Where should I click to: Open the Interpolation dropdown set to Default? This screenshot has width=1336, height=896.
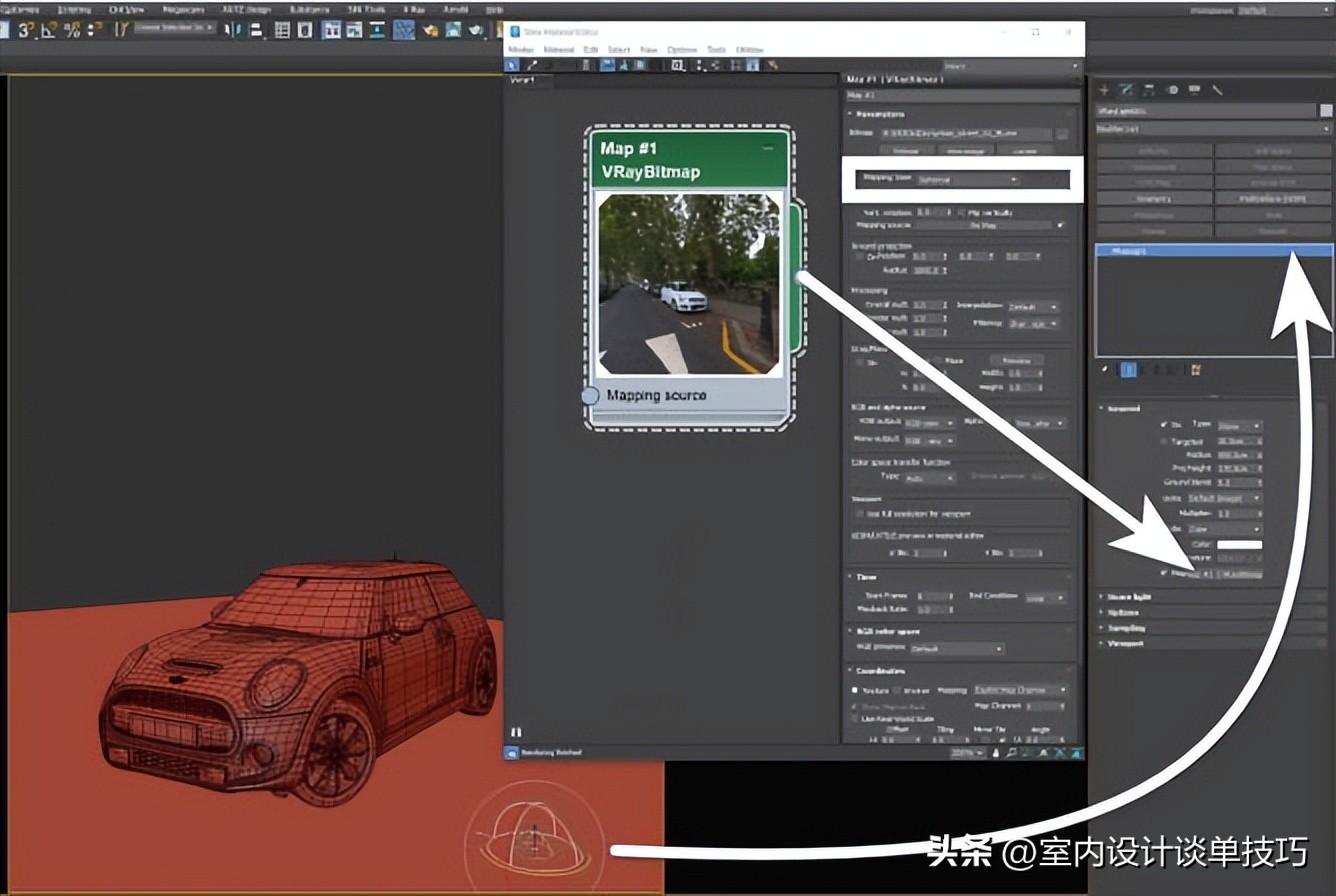coord(1034,307)
